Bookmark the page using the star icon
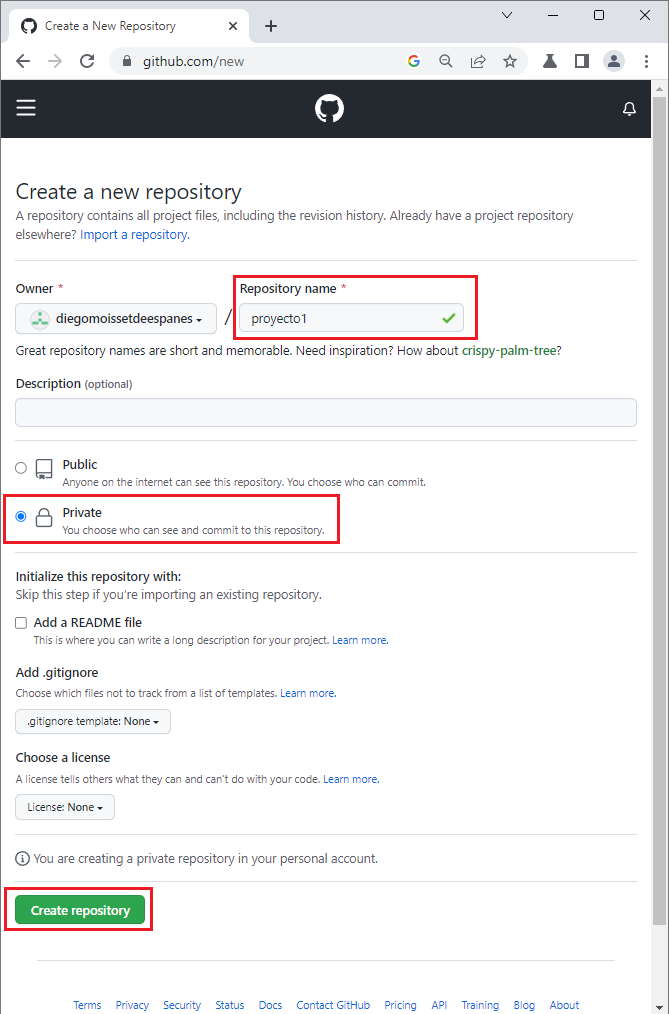669x1014 pixels. pyautogui.click(x=510, y=61)
